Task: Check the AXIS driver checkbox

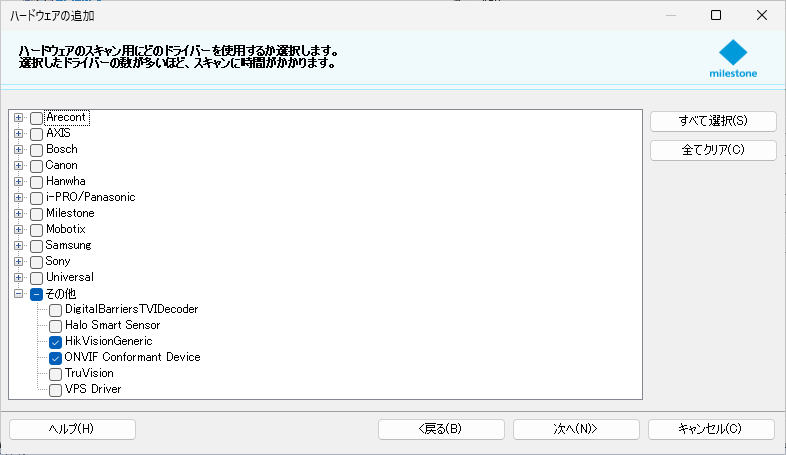Action: [x=36, y=134]
